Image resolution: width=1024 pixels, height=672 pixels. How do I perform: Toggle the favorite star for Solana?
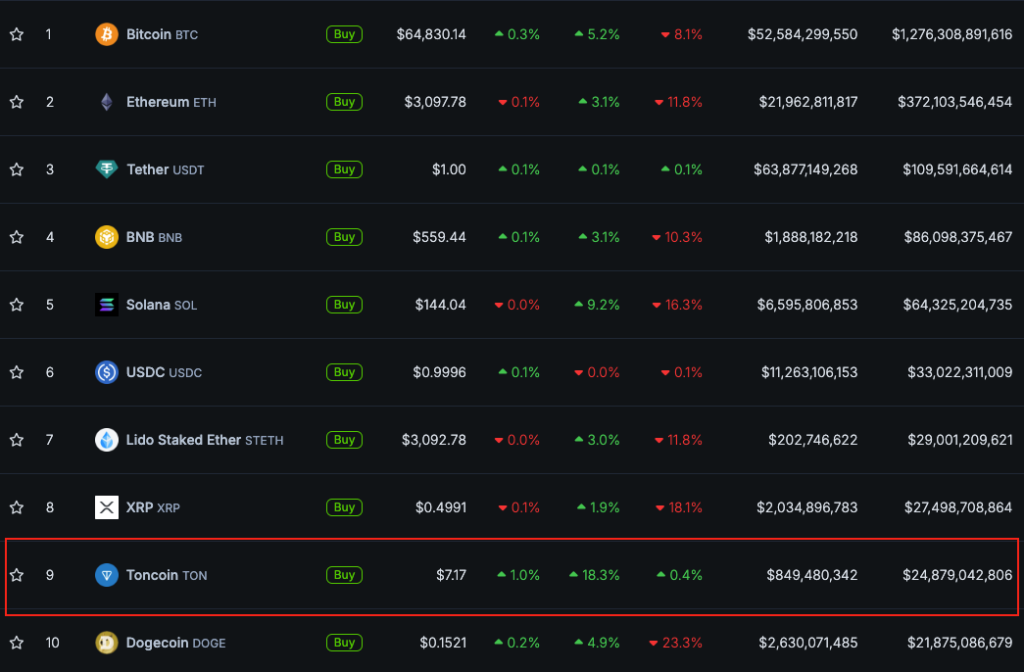(x=16, y=305)
